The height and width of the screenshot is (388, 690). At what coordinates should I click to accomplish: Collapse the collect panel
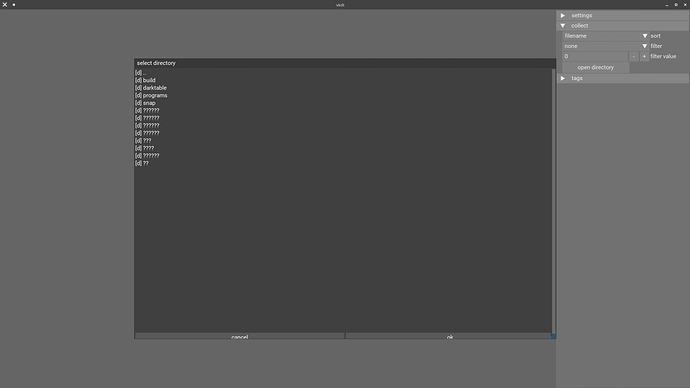tap(623, 26)
